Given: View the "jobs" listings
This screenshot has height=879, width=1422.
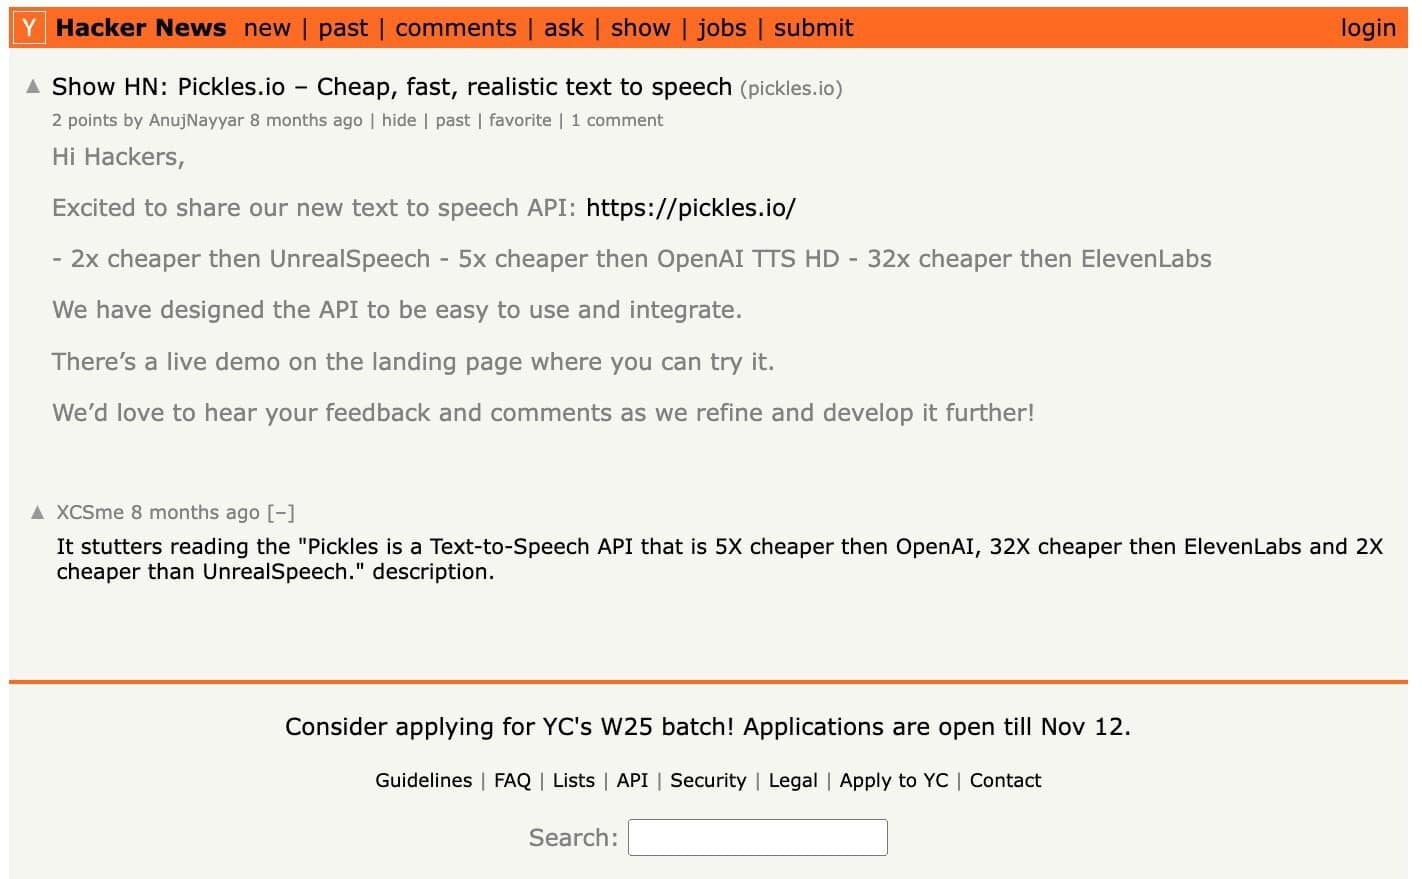Looking at the screenshot, I should pyautogui.click(x=722, y=28).
